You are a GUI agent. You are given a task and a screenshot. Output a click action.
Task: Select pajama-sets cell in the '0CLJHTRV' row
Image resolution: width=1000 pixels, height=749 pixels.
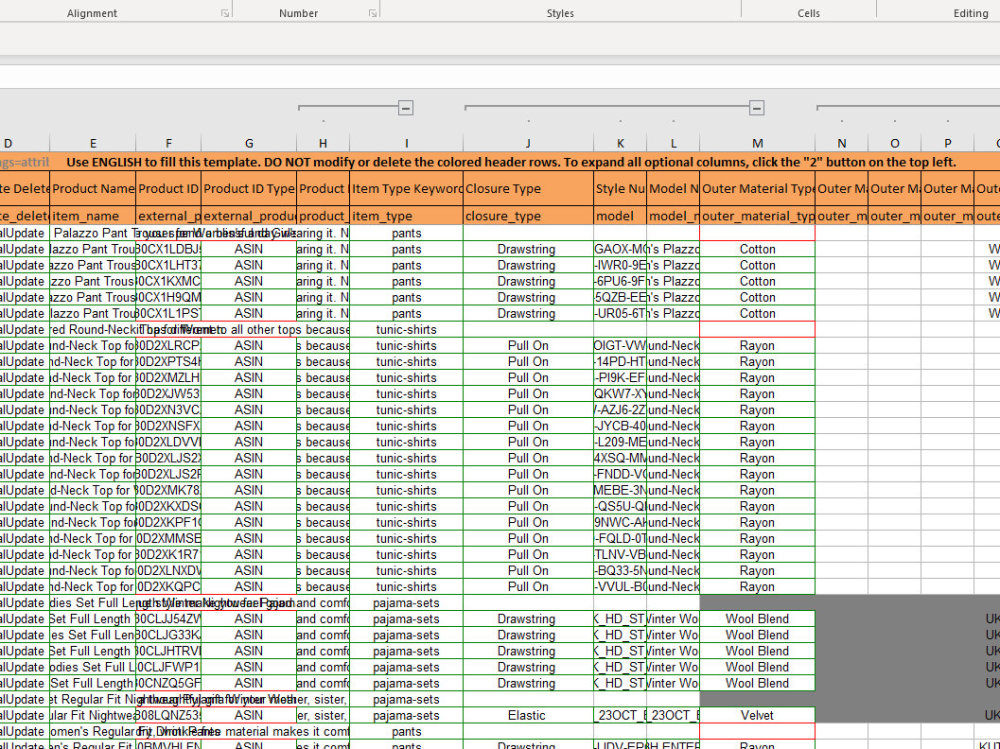[406, 651]
